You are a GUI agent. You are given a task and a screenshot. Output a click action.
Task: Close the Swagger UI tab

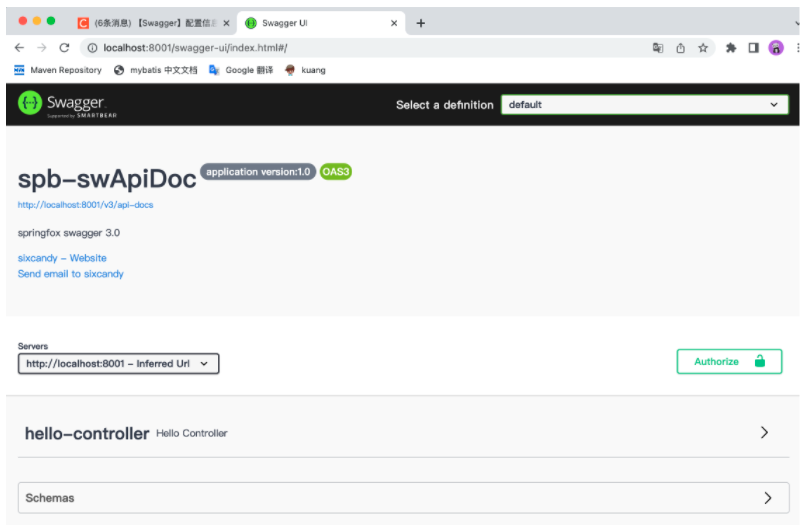(394, 23)
